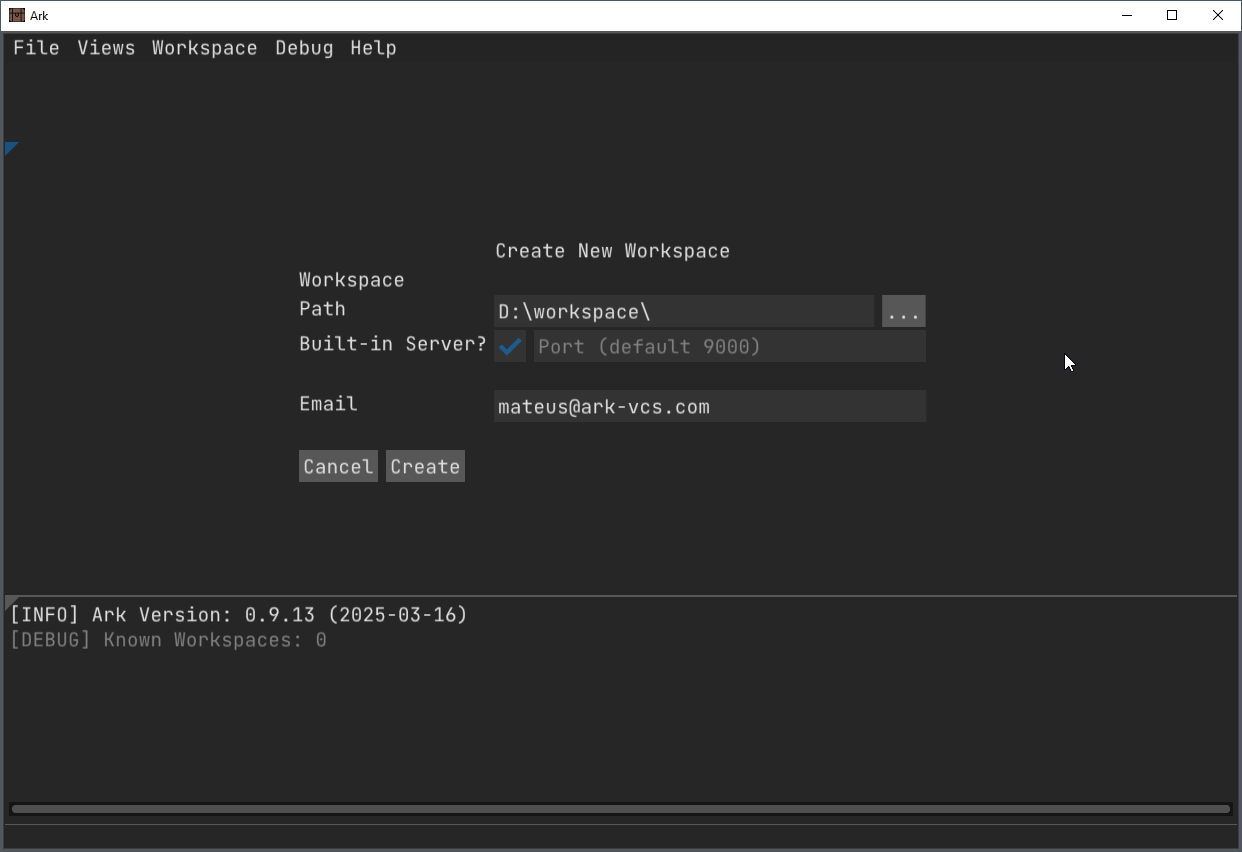Click the horizontal scrollbar below the log

click(620, 809)
